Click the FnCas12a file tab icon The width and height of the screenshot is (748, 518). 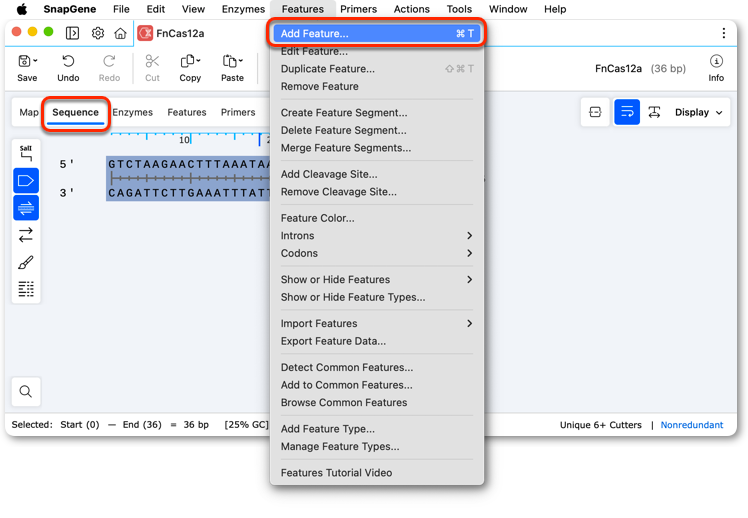pos(145,33)
